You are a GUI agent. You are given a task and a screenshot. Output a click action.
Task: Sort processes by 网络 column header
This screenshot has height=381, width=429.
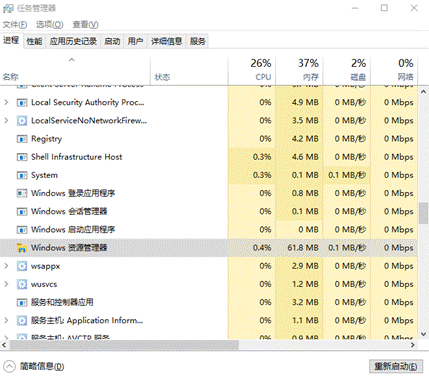coord(394,70)
